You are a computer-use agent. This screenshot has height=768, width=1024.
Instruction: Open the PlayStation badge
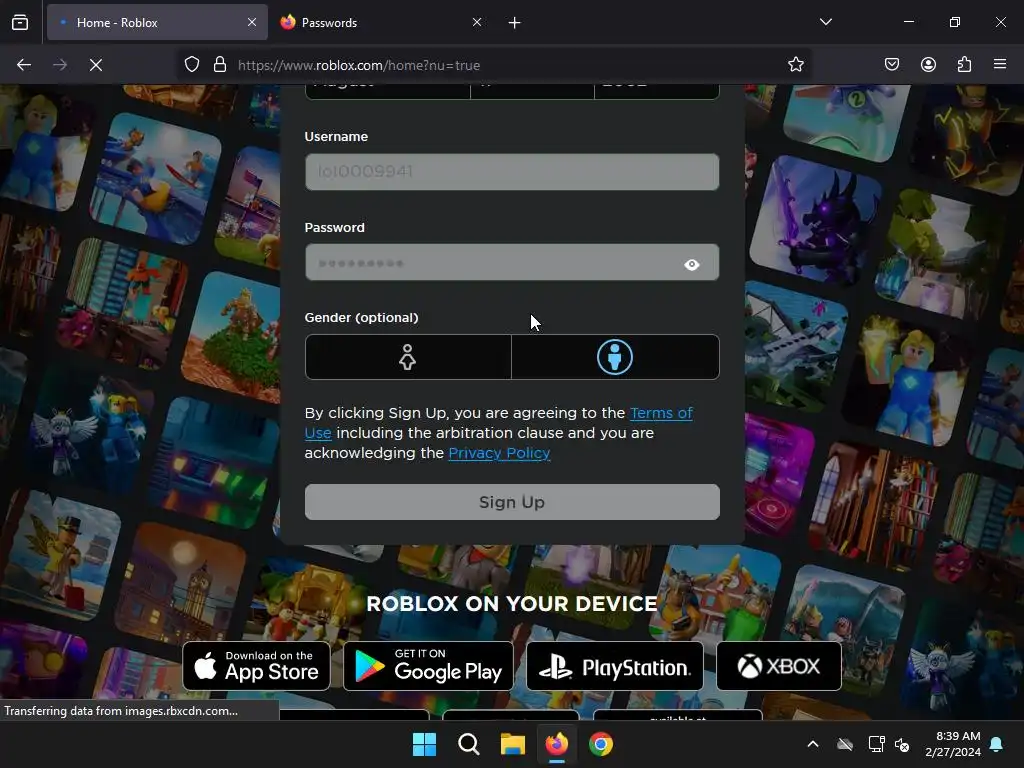point(615,666)
